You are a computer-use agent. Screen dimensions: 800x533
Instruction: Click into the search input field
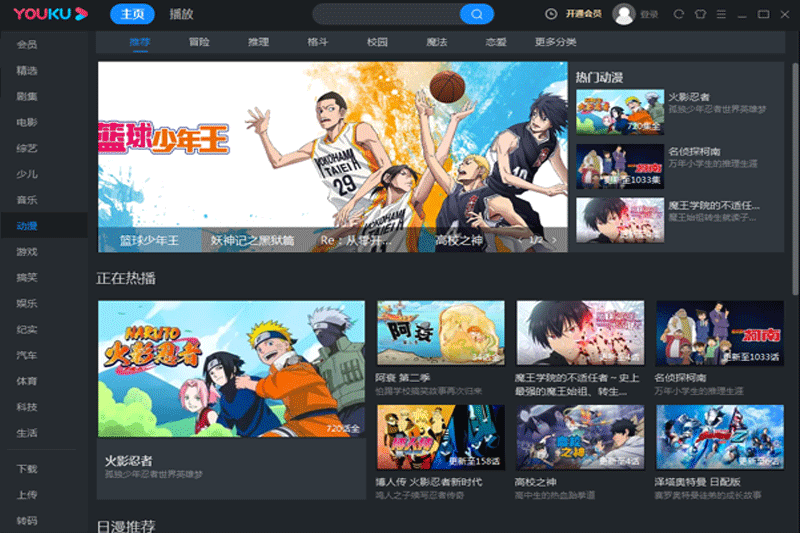[x=386, y=14]
